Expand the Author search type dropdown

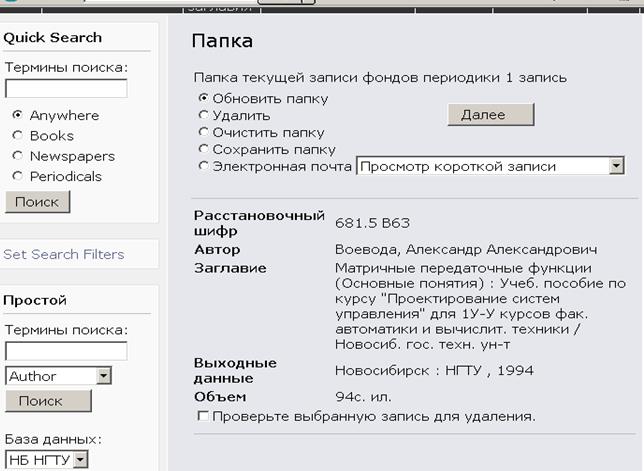(103, 376)
